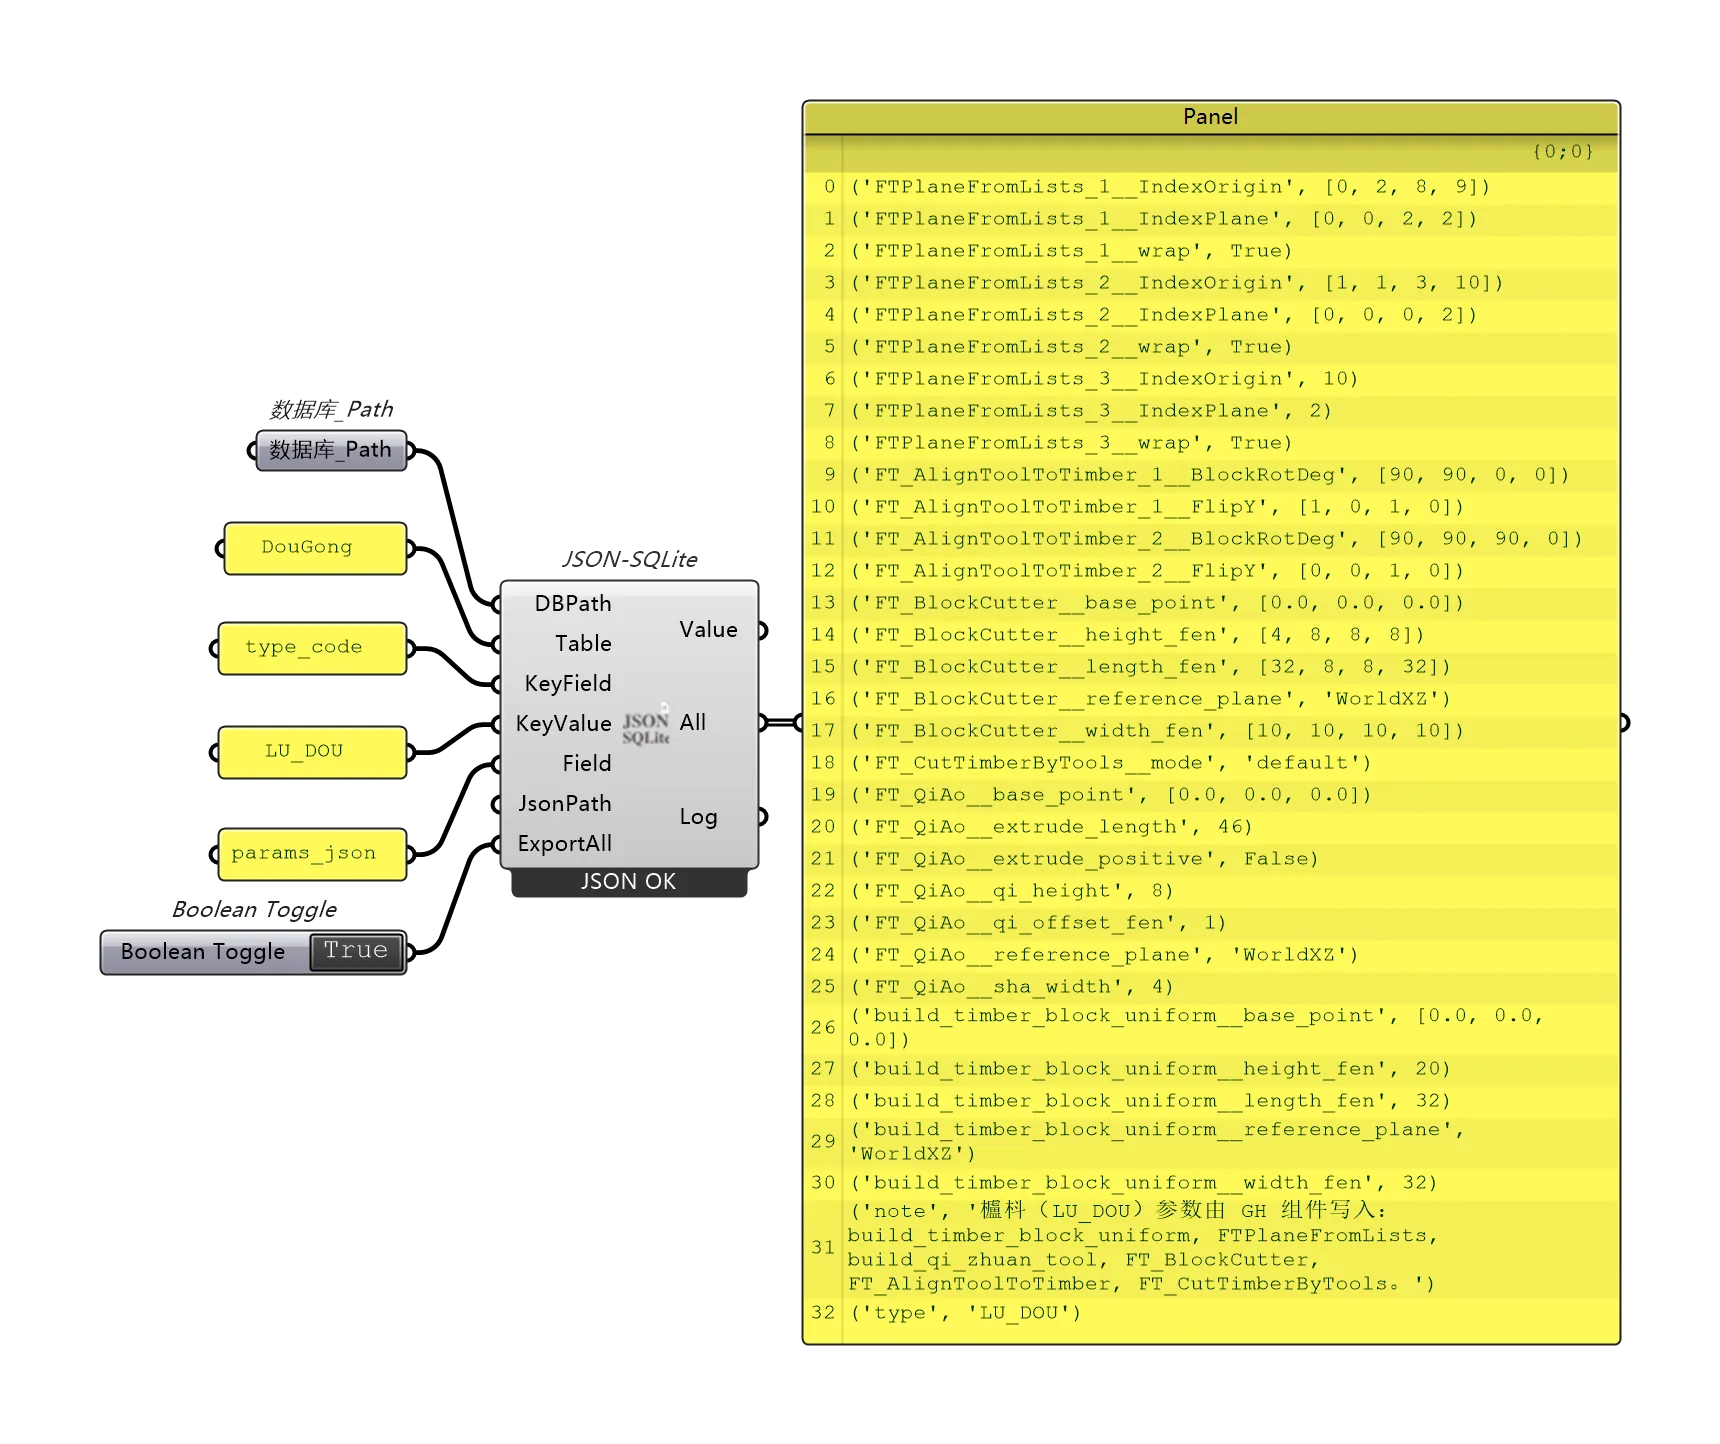Click the KeyValue input parameter
1720x1444 pixels.
563,724
